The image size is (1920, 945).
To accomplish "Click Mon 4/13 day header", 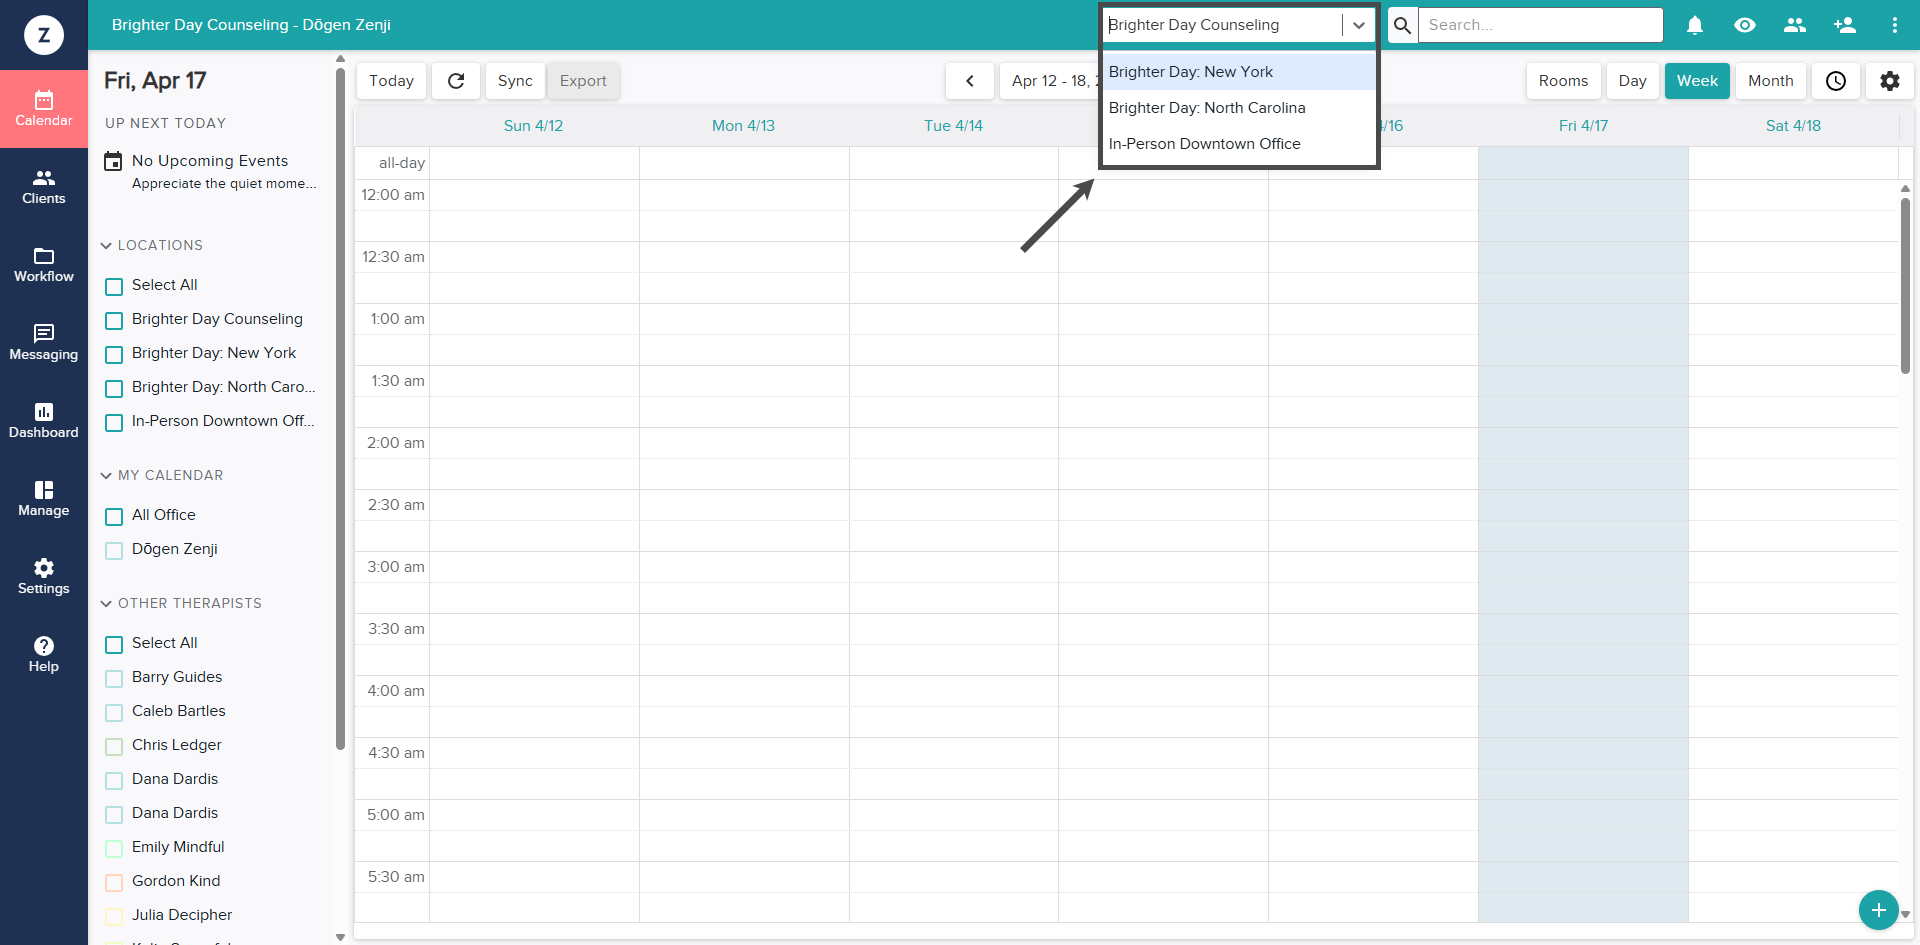I will (x=743, y=126).
